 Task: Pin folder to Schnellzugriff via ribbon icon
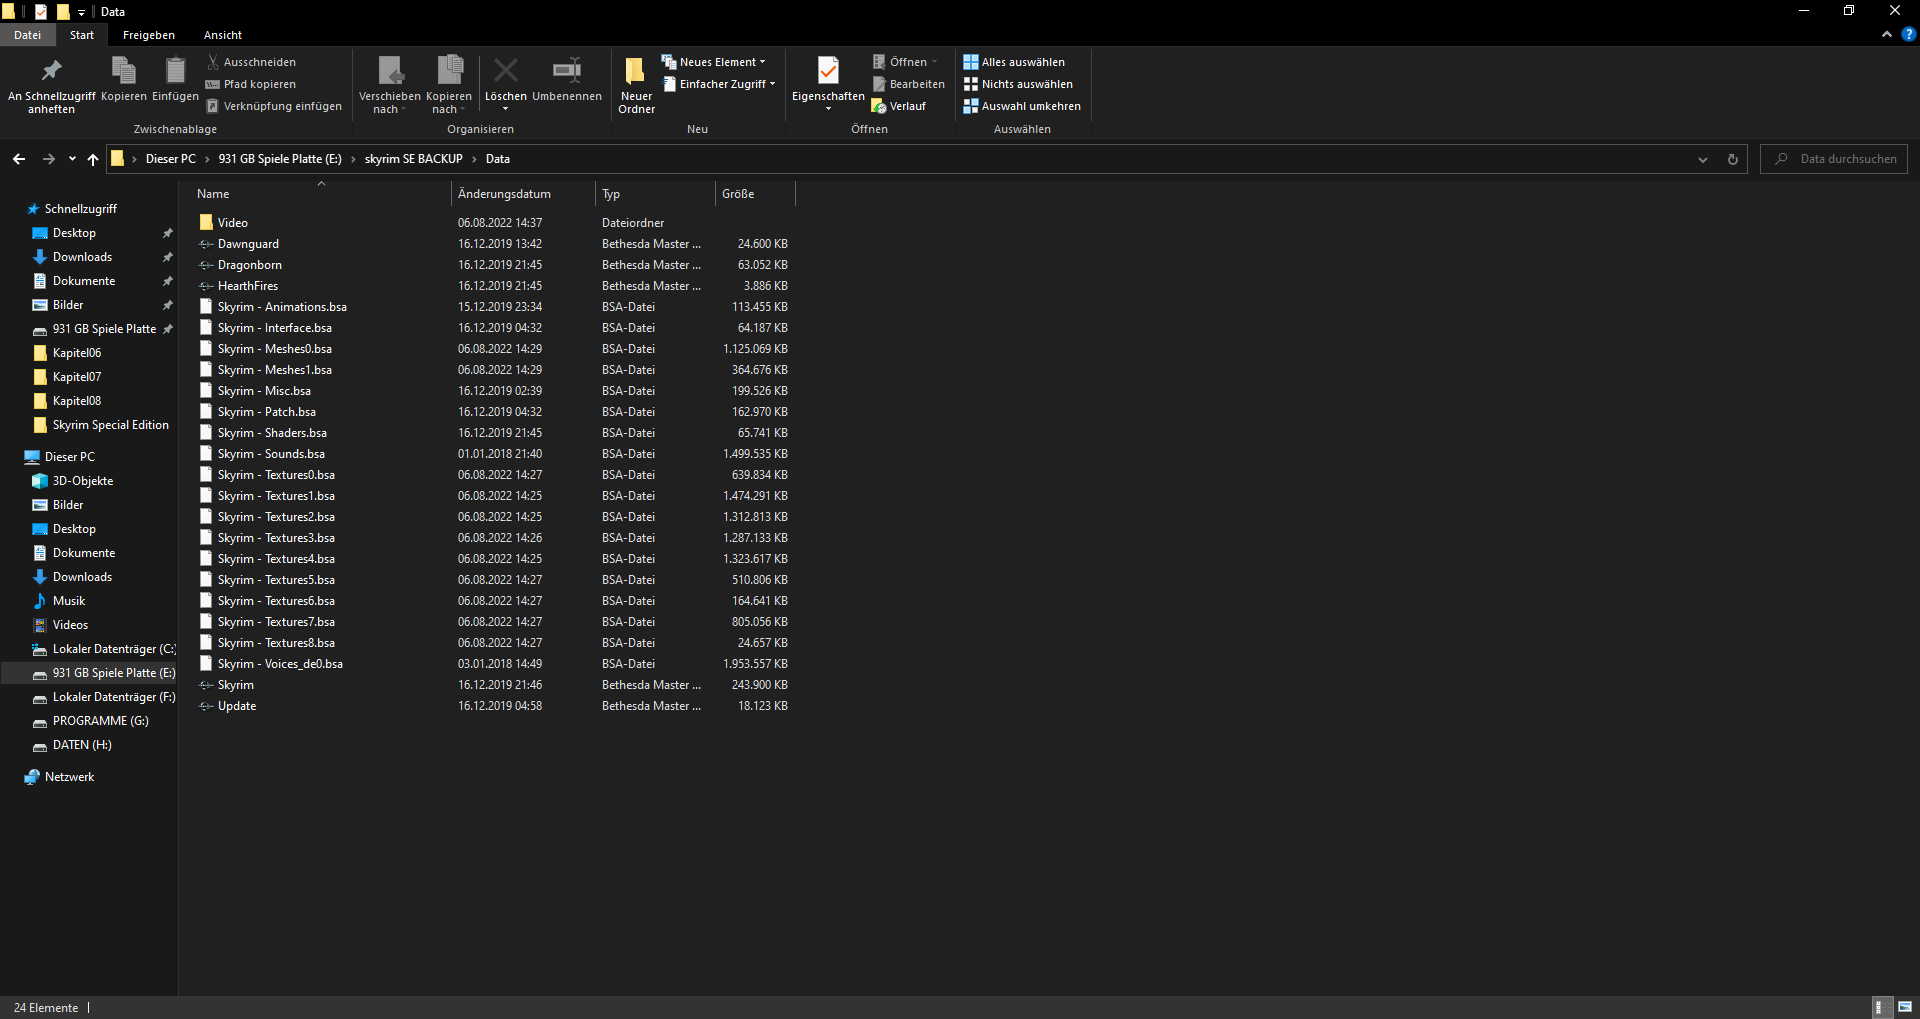pos(51,84)
